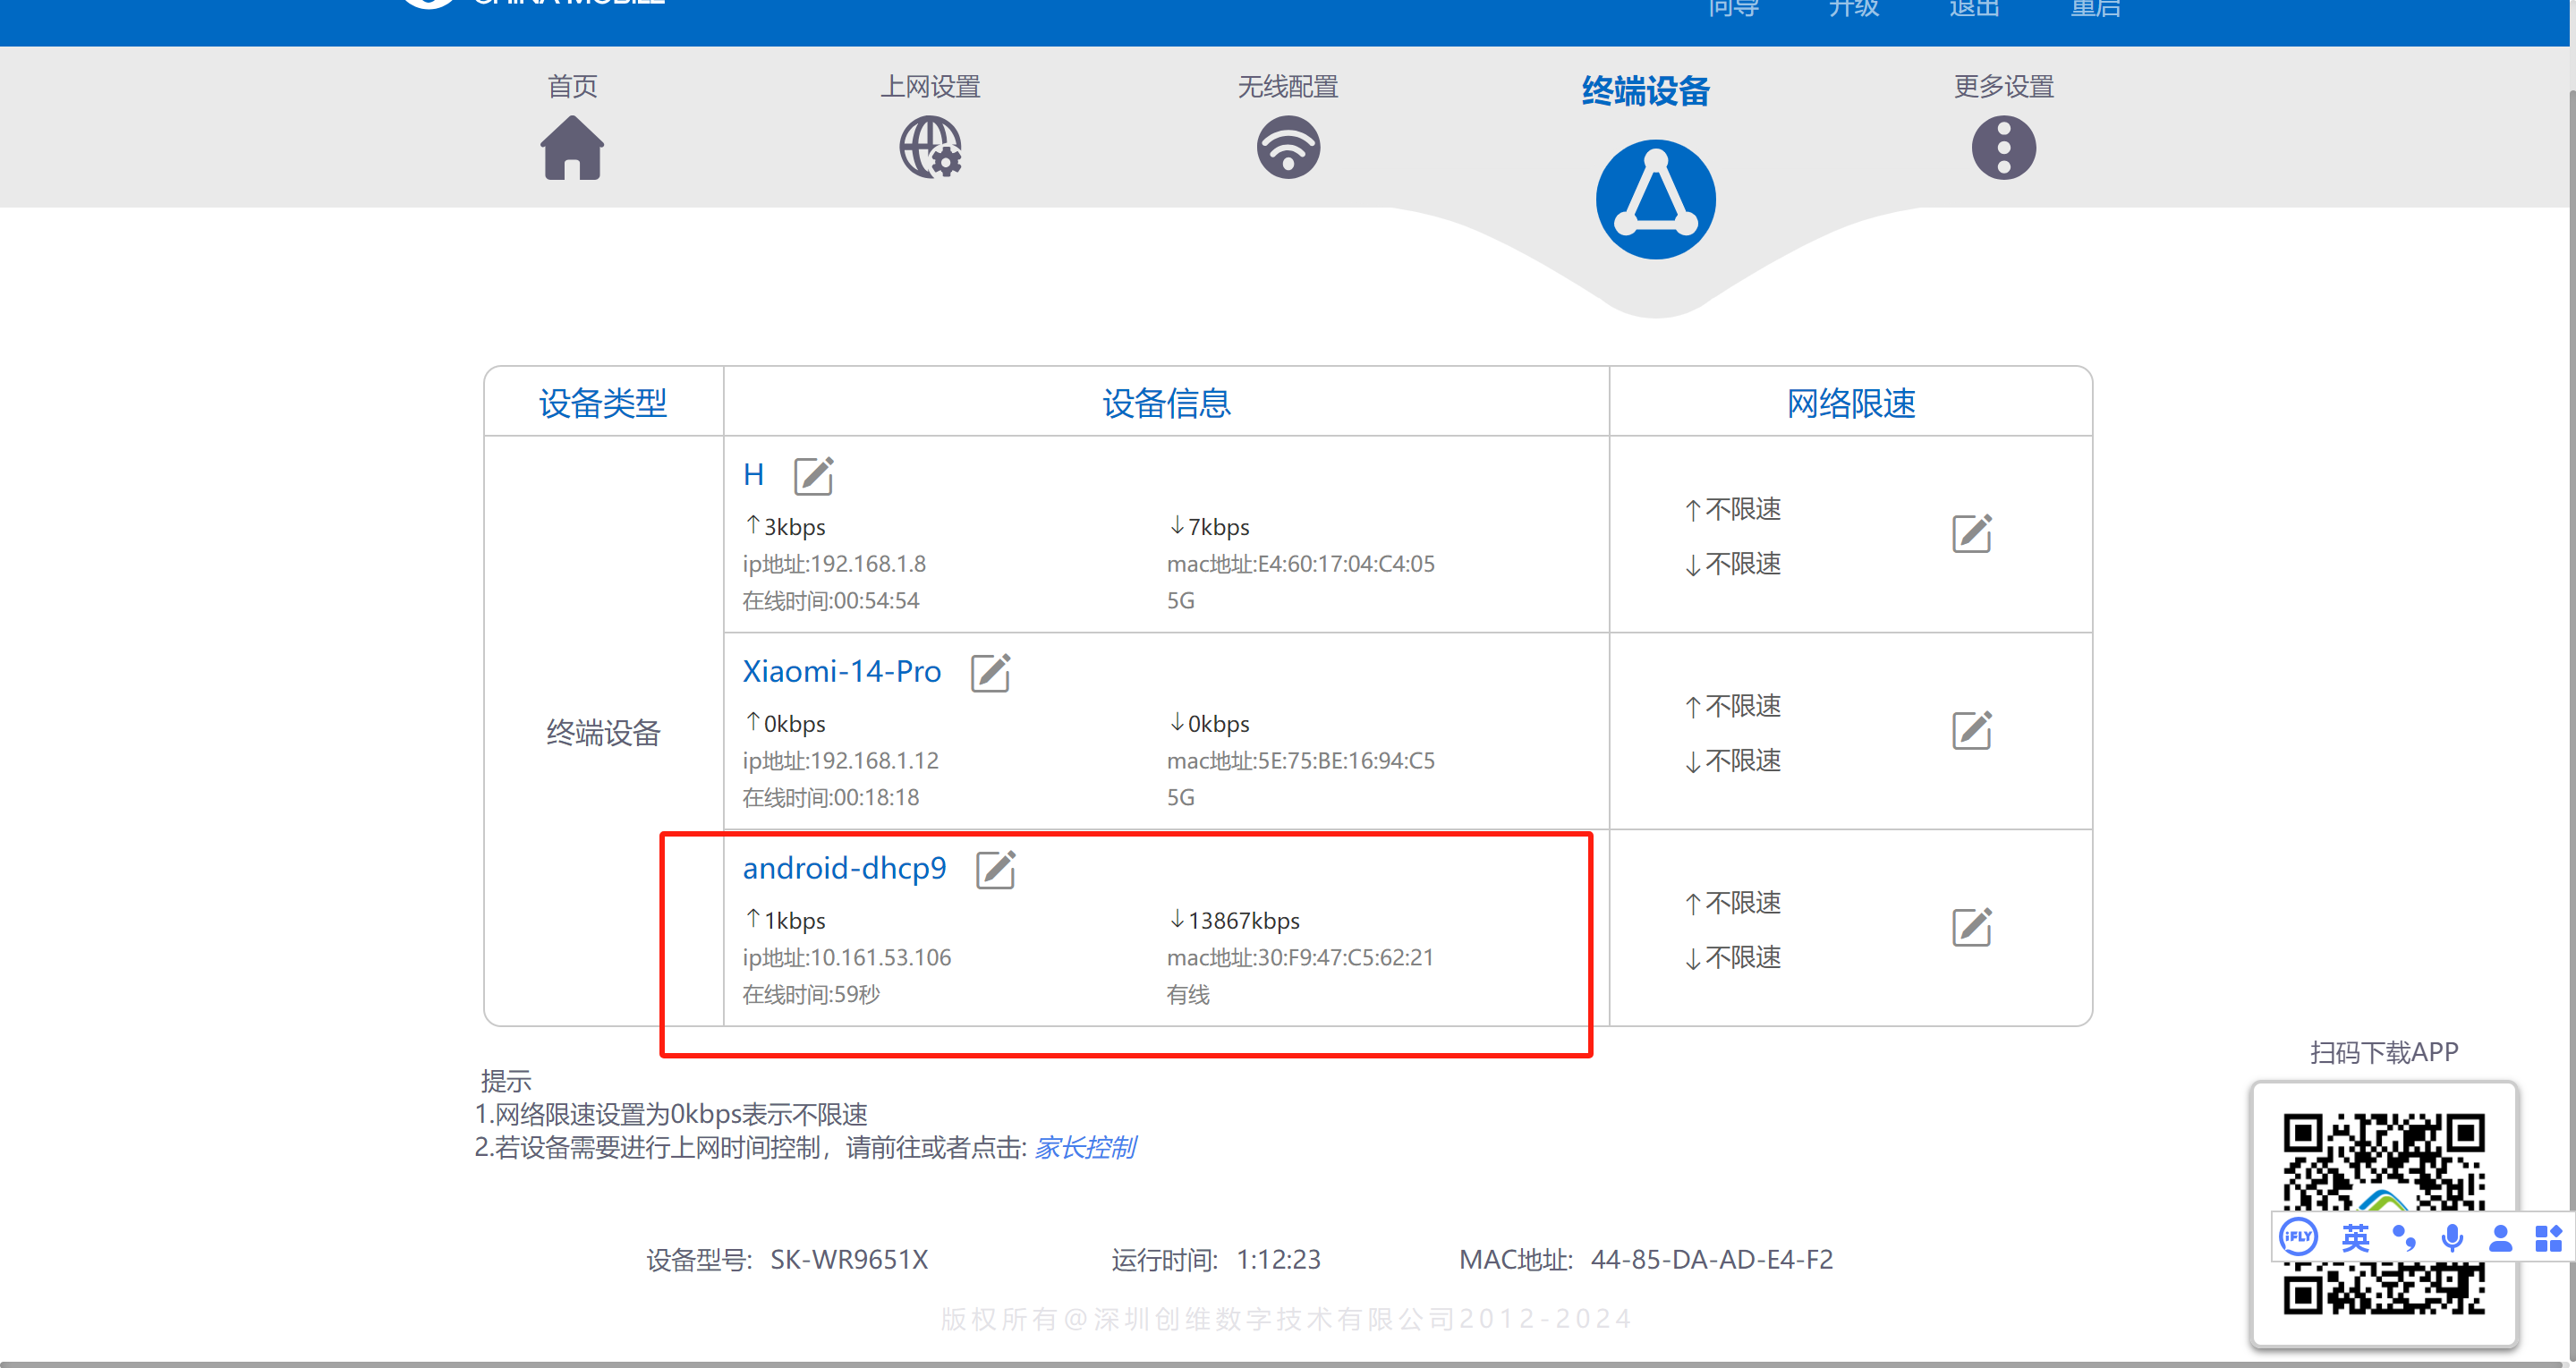The width and height of the screenshot is (2576, 1368).
Task: Edit device name Xiaomi-14-Pro
Action: click(990, 673)
